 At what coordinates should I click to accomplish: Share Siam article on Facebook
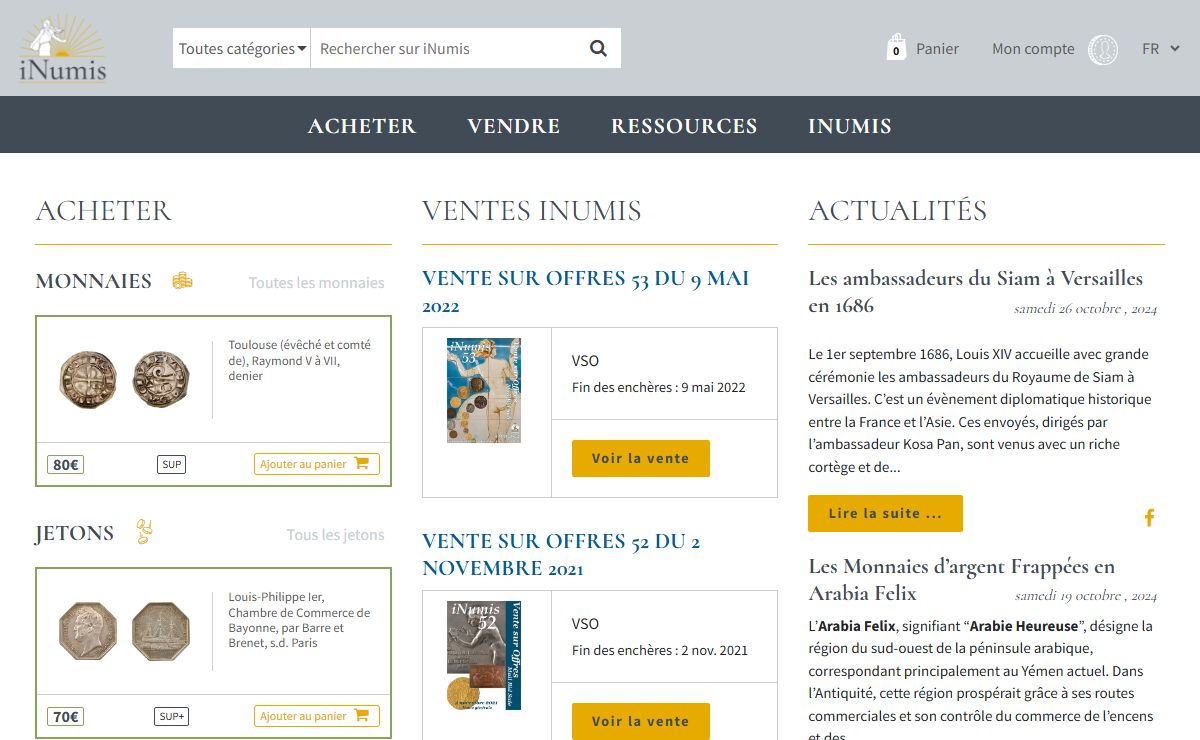click(x=1149, y=517)
